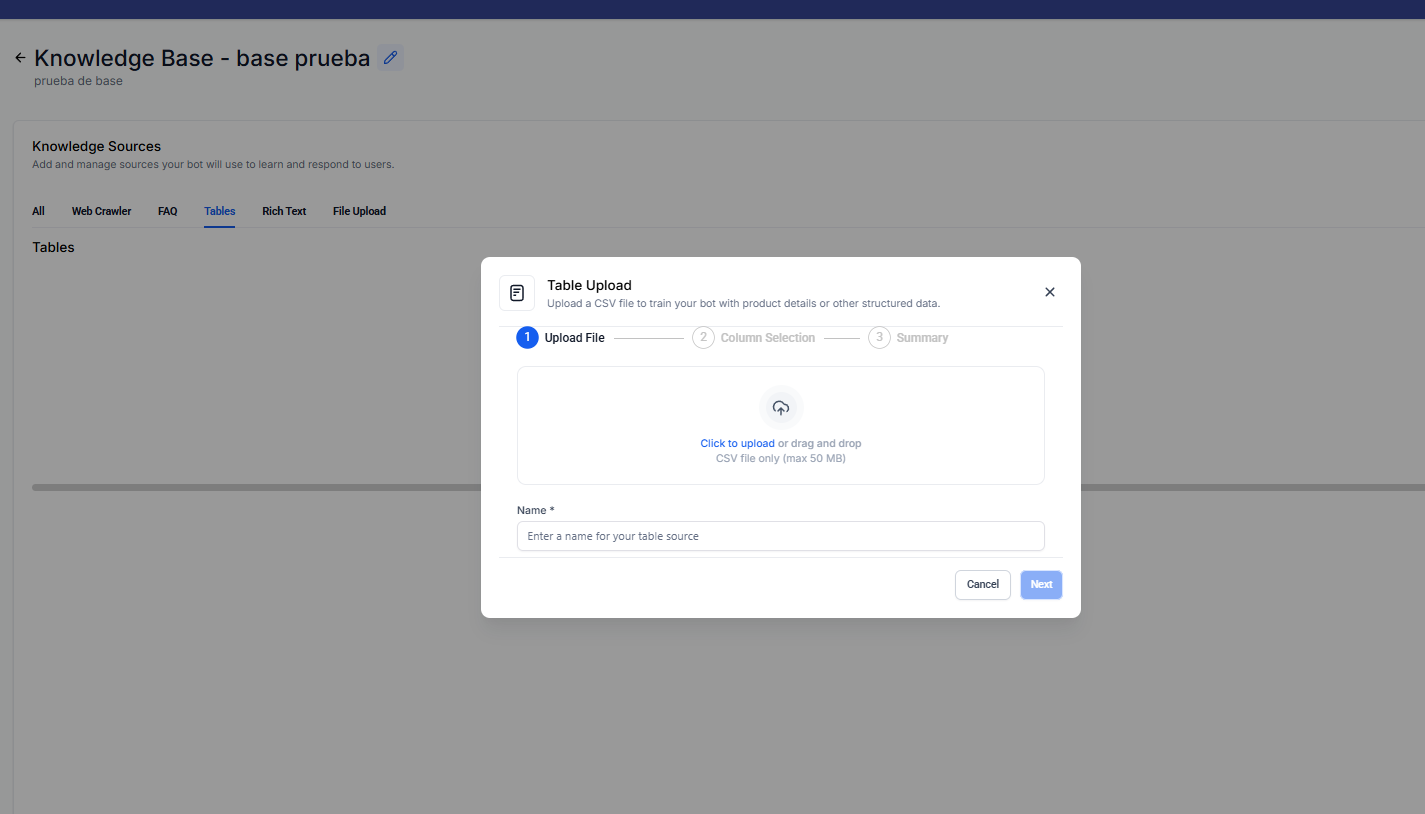
Task: Click the document icon in Table Upload header
Action: (x=517, y=293)
